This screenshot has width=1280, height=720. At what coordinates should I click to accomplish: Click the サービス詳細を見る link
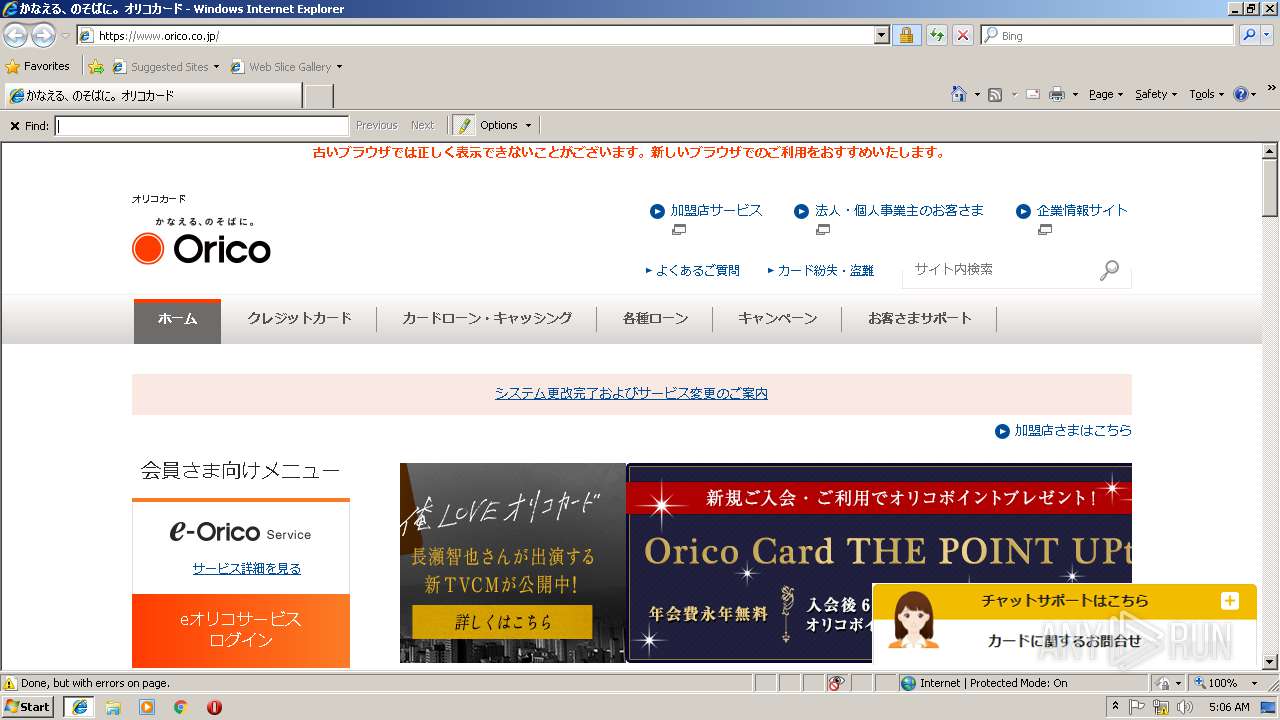[246, 568]
